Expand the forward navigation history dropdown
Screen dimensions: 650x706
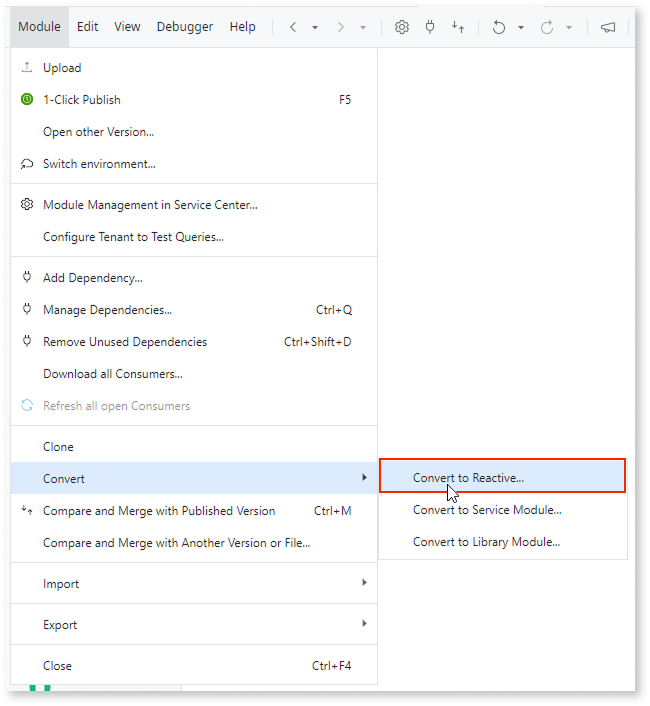363,28
